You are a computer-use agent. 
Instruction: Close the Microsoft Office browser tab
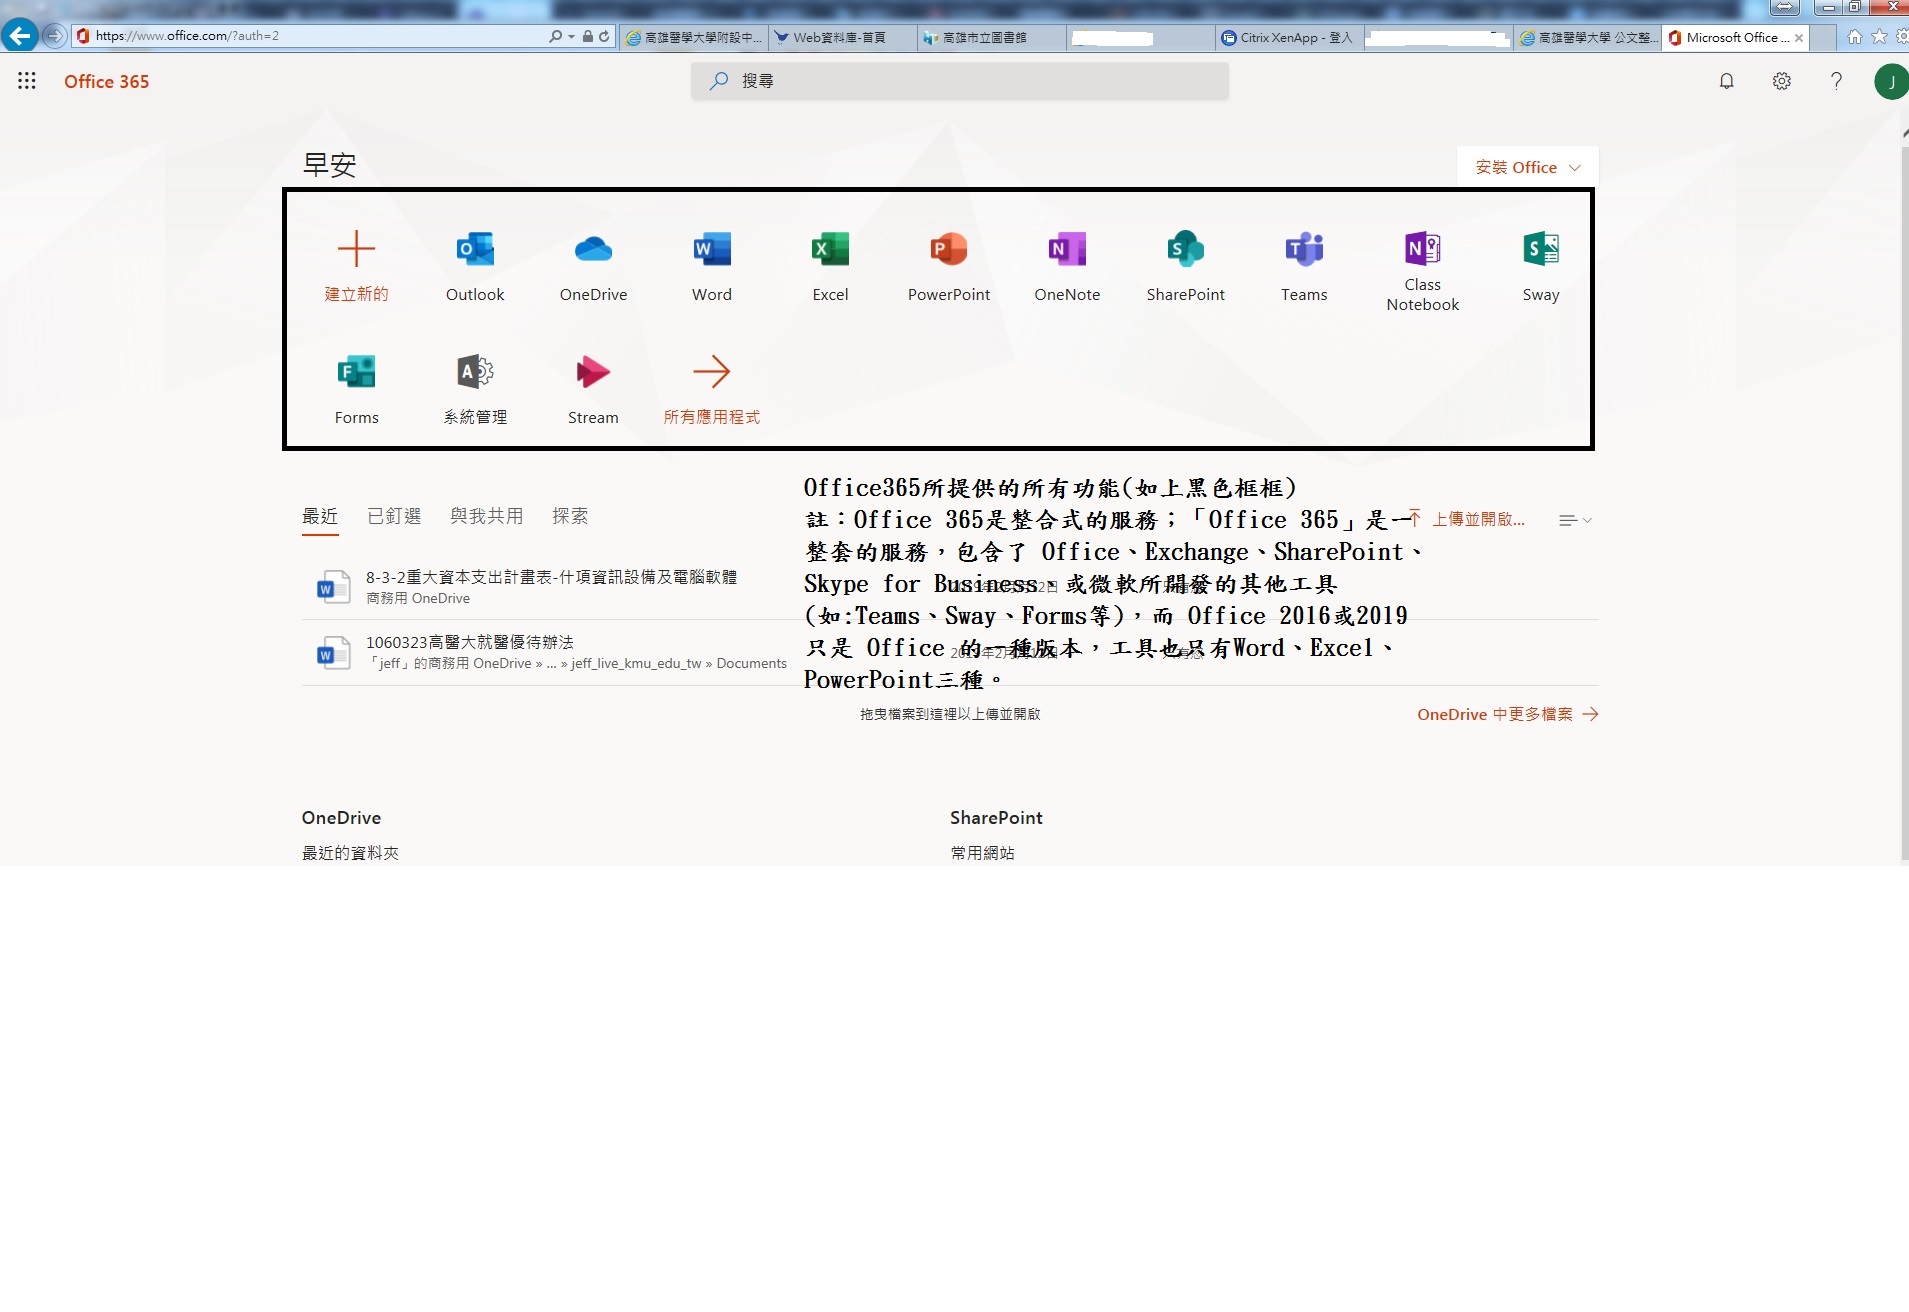click(x=1799, y=38)
